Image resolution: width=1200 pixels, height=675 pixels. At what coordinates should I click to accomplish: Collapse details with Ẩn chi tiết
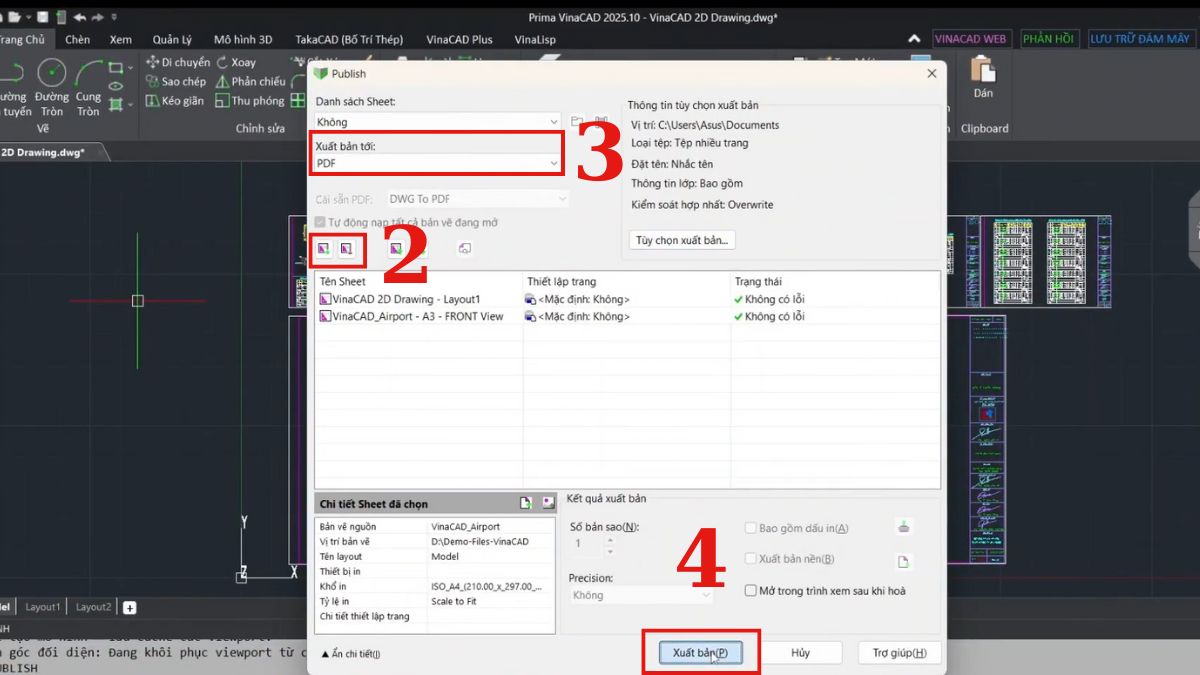[350, 653]
